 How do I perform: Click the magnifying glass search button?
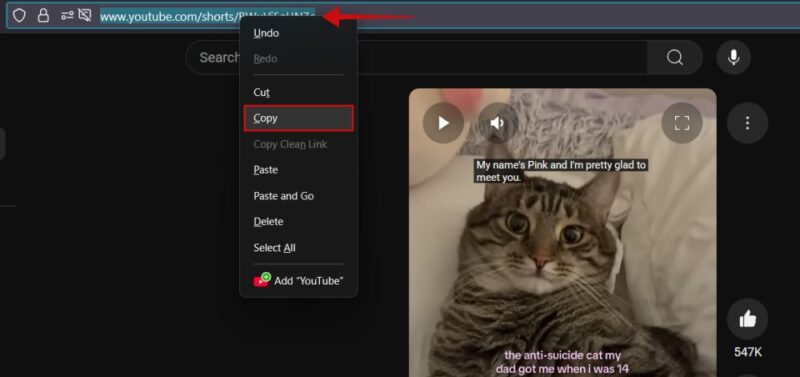tap(674, 57)
